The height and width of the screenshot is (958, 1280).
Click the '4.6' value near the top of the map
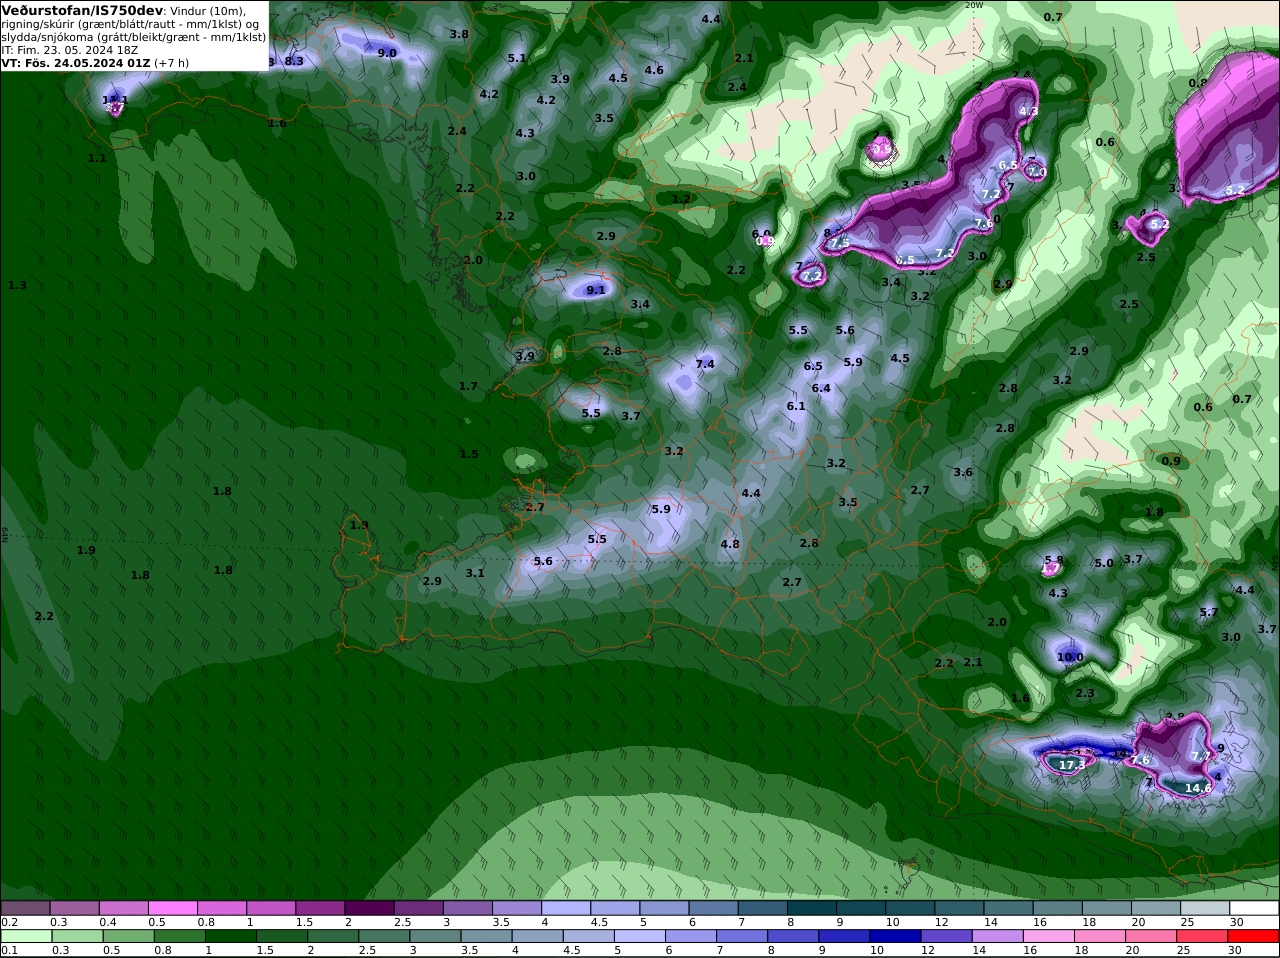click(x=654, y=70)
